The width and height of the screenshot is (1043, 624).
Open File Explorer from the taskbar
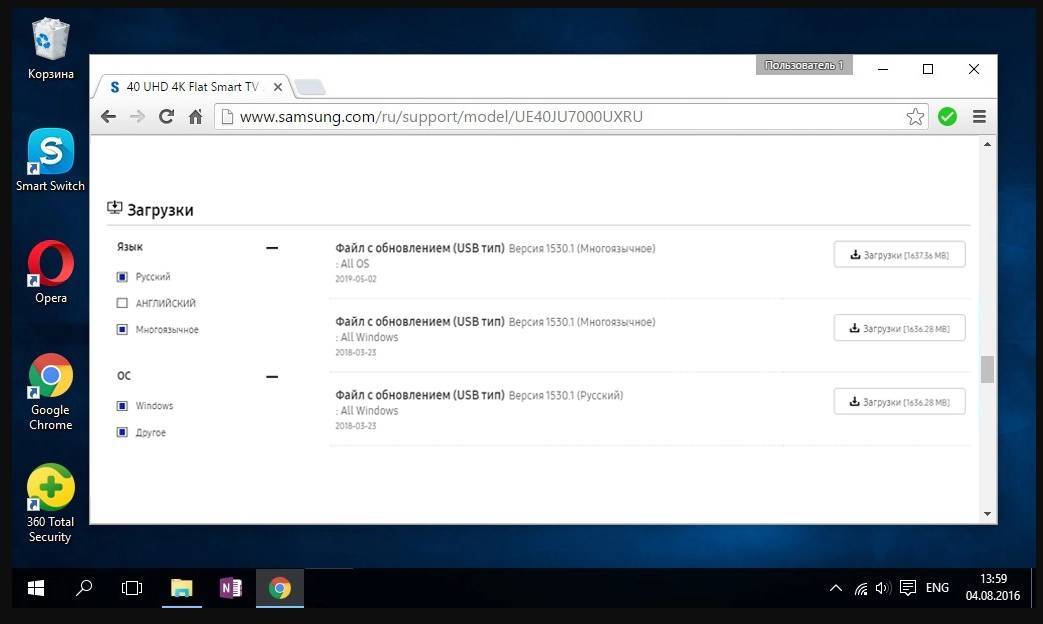182,588
